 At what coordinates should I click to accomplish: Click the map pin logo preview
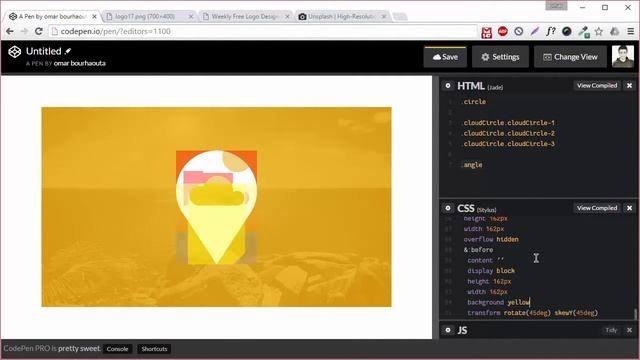pos(216,207)
